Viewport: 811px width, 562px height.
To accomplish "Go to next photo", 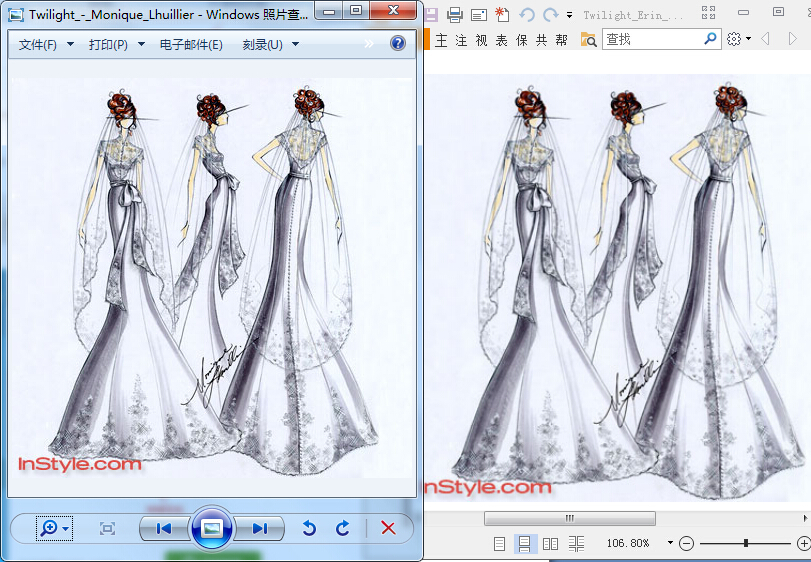I will tap(260, 528).
